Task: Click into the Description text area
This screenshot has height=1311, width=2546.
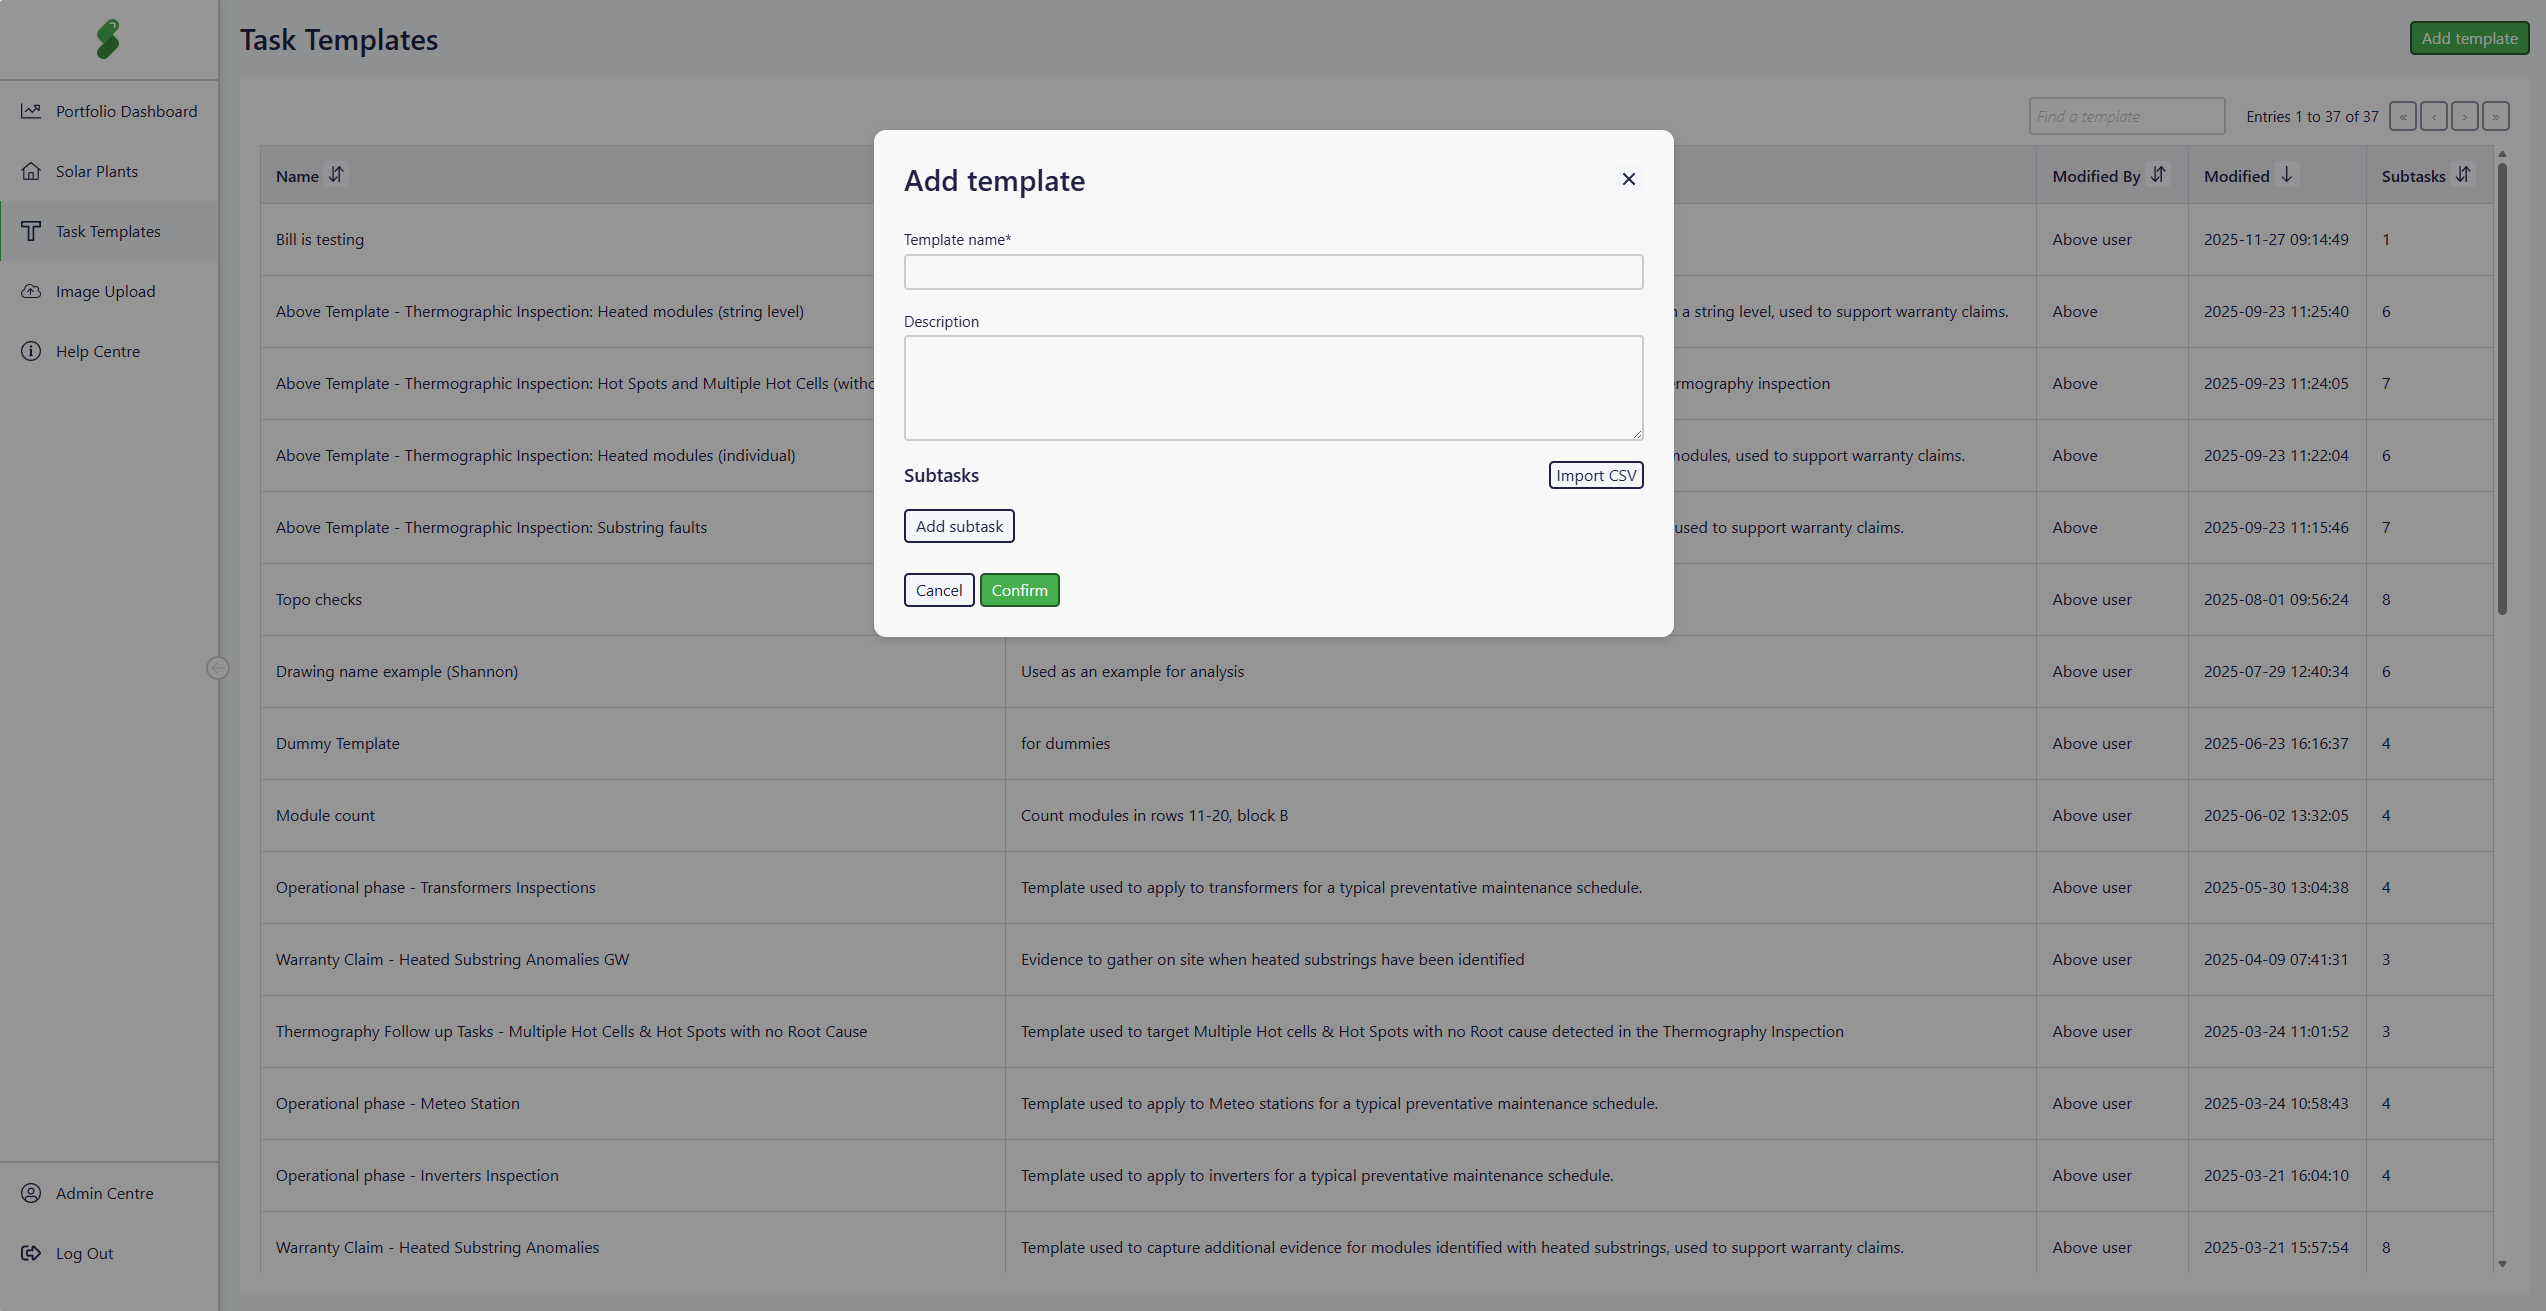Action: pos(1273,387)
